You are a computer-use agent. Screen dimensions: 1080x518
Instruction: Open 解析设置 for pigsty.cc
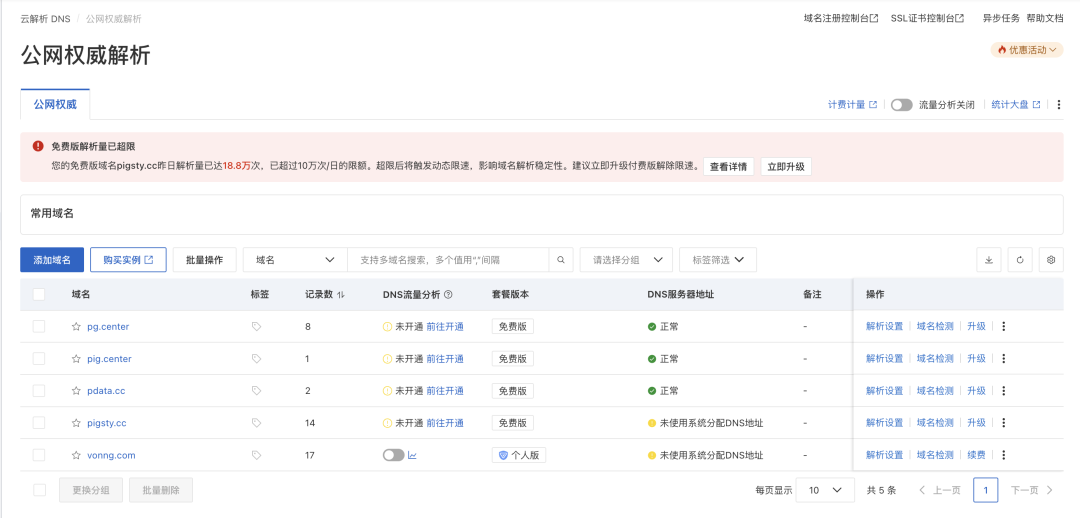tap(884, 423)
